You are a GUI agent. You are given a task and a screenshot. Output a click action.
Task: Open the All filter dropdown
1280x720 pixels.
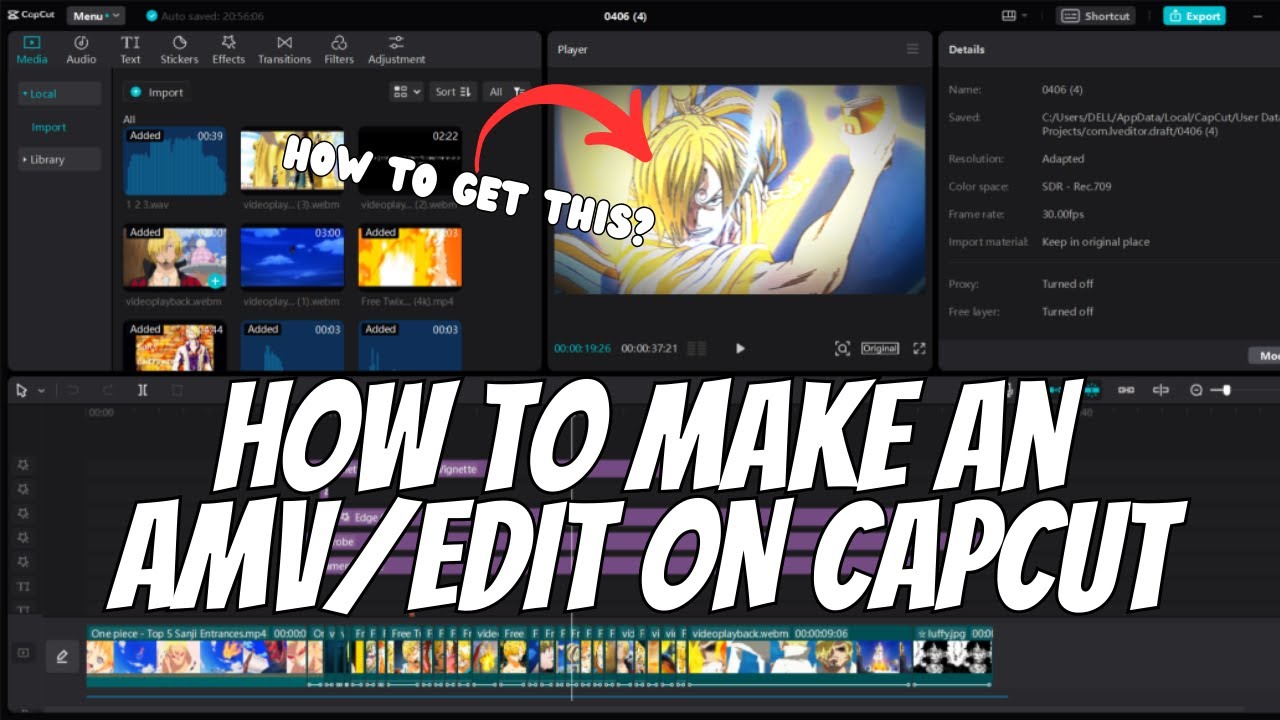pos(506,91)
